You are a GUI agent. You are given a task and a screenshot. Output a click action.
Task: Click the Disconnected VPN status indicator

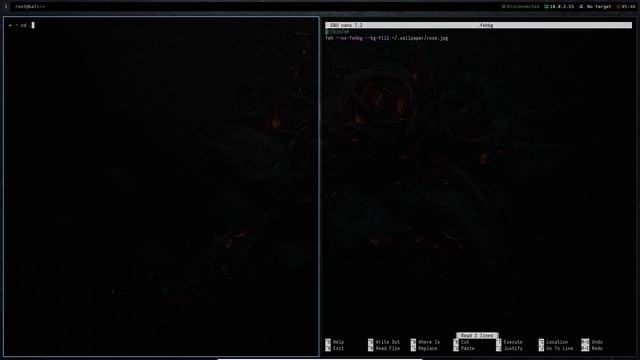coord(520,7)
